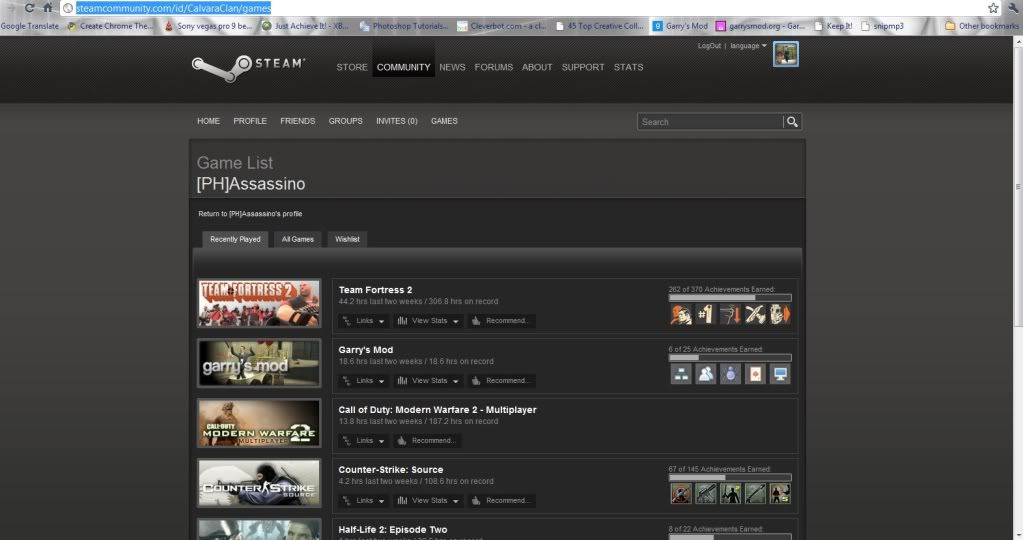Click the browser address bar URL
The image size is (1023, 540).
point(173,8)
